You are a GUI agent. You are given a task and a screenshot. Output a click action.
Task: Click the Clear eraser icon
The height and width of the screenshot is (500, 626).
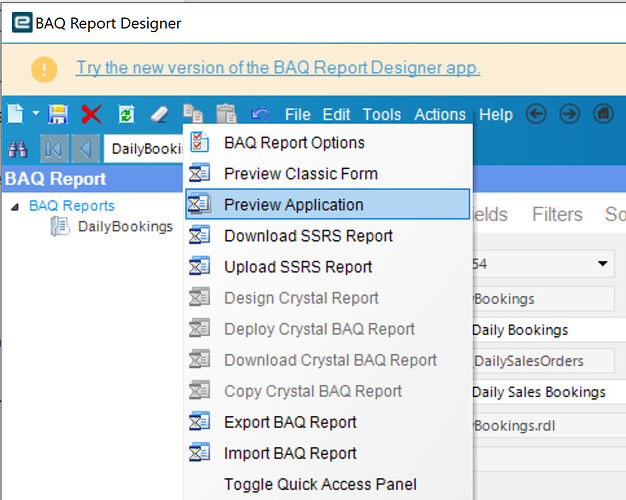coord(160,114)
